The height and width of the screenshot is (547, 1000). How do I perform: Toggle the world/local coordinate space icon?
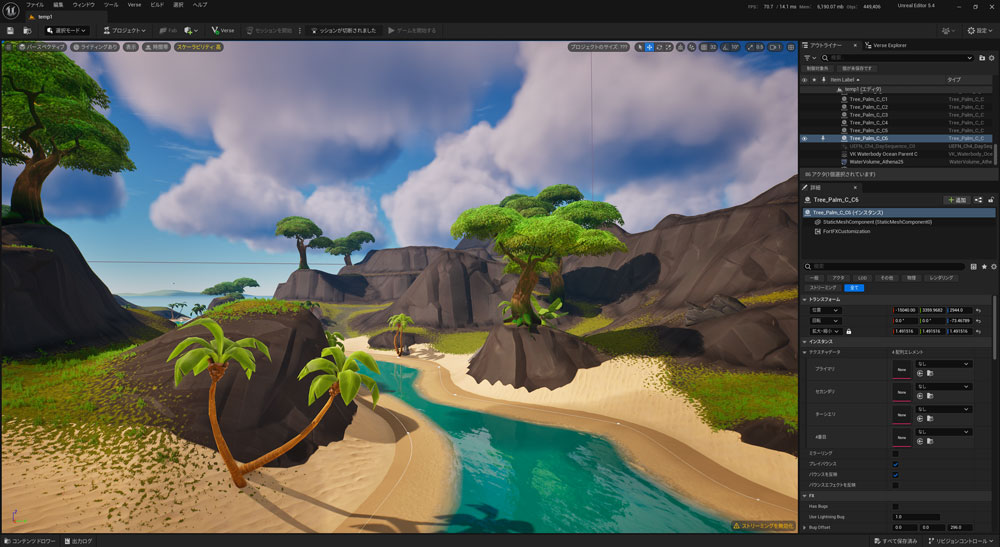pyautogui.click(x=680, y=47)
